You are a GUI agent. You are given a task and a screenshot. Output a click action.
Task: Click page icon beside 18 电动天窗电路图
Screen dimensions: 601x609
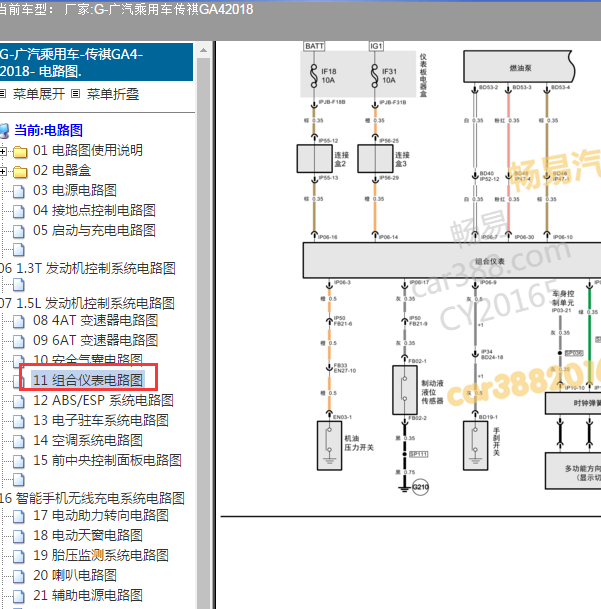19,536
